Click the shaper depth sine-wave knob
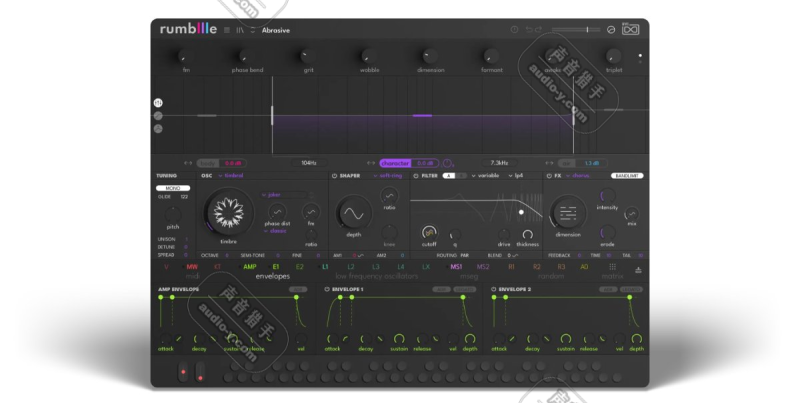Image resolution: width=800 pixels, height=403 pixels. pos(354,214)
